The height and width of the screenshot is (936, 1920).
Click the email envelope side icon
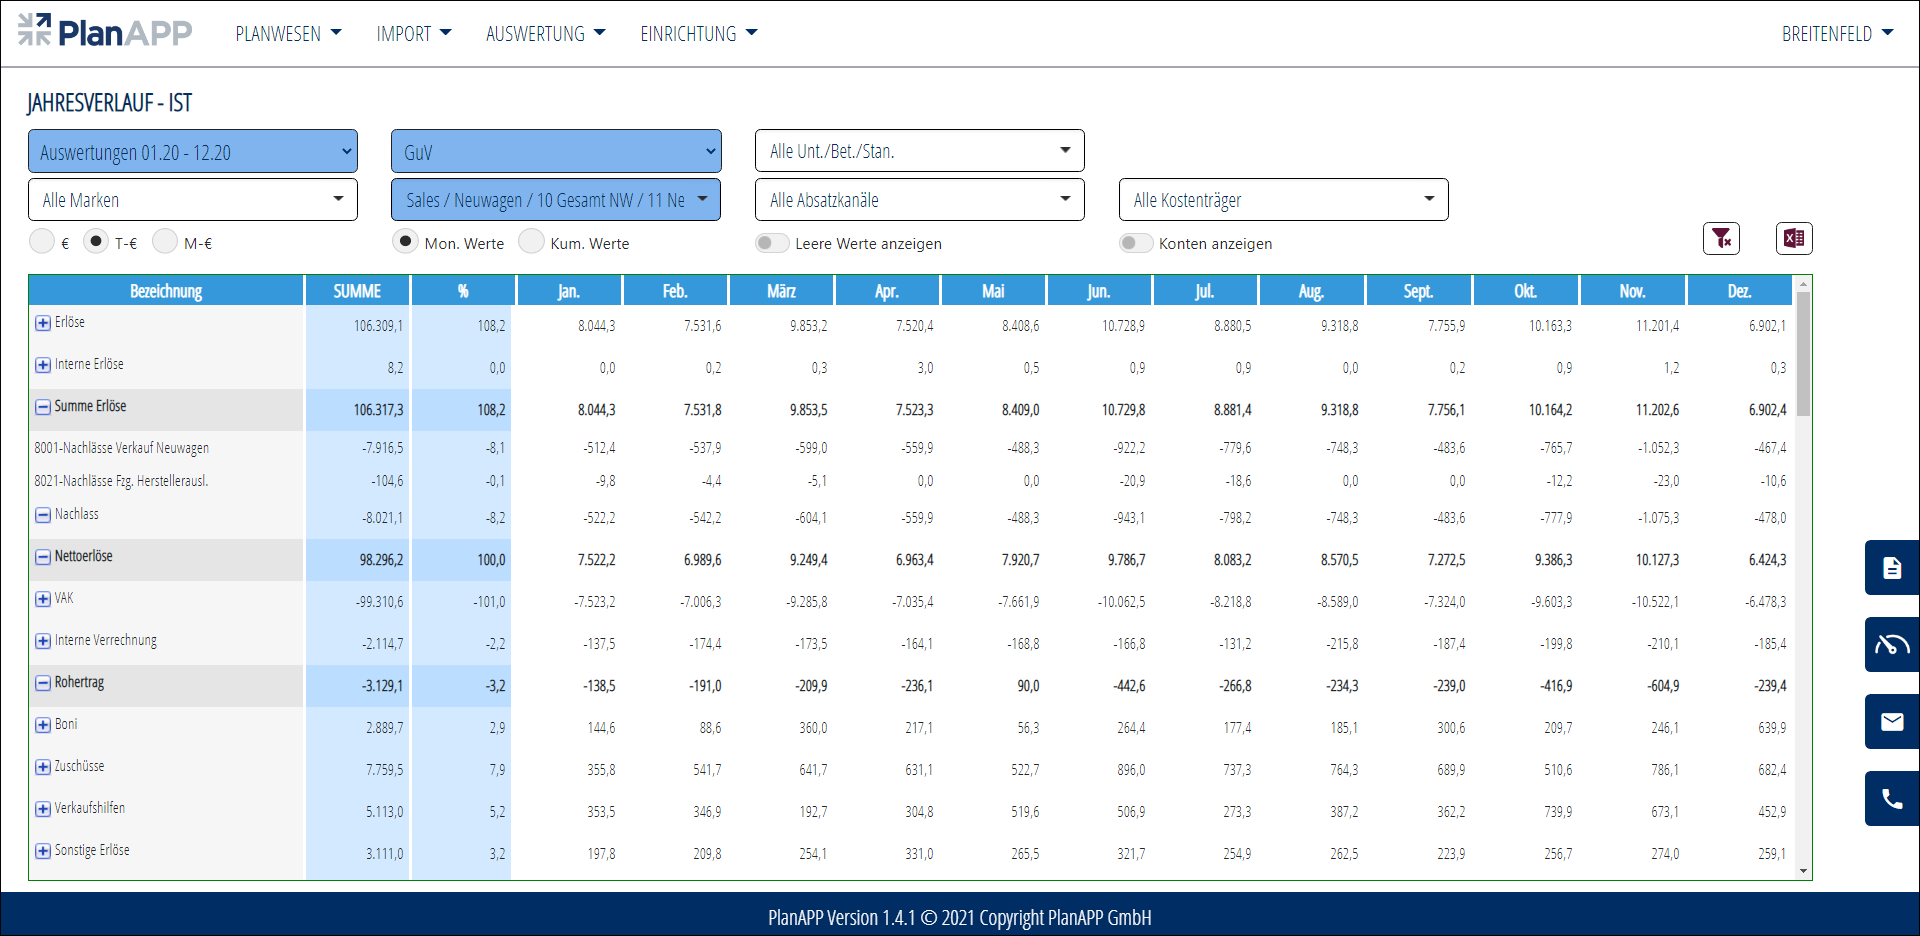point(1891,722)
